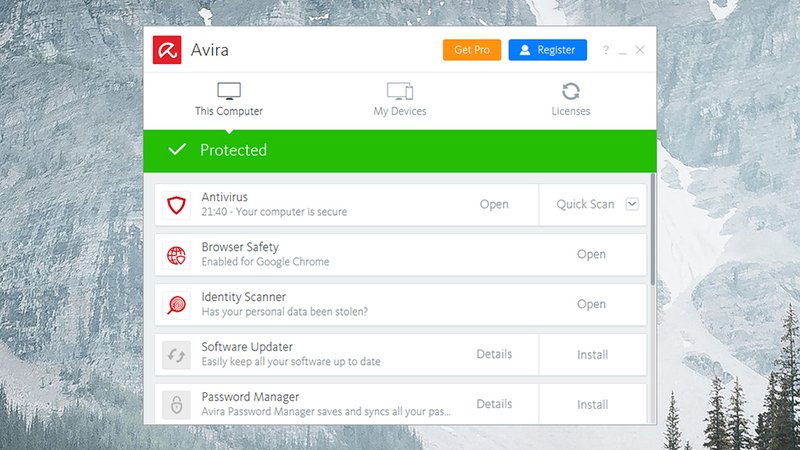Expand the Quick Scan dropdown arrow
This screenshot has height=450, width=800.
pyautogui.click(x=632, y=204)
